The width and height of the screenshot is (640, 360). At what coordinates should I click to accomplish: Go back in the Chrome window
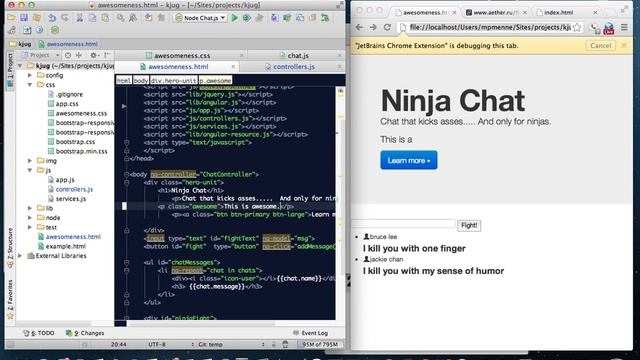[359, 27]
